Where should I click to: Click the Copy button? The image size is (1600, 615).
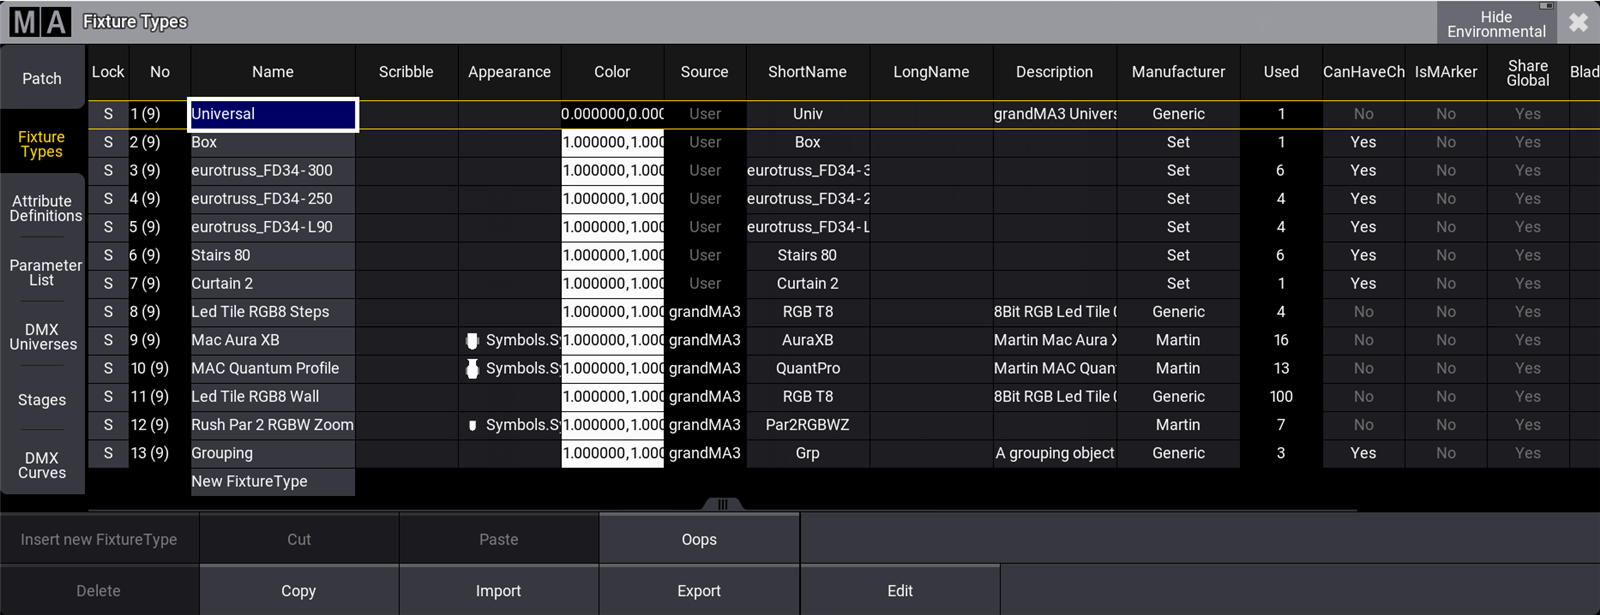[299, 591]
